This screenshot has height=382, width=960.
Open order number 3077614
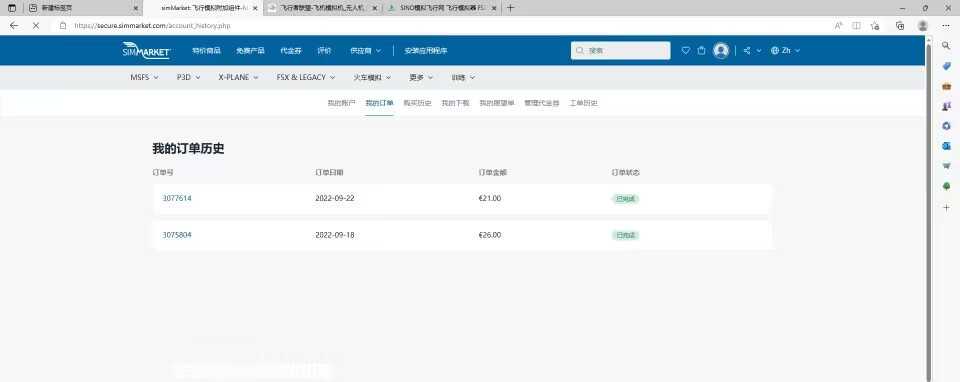[x=177, y=198]
